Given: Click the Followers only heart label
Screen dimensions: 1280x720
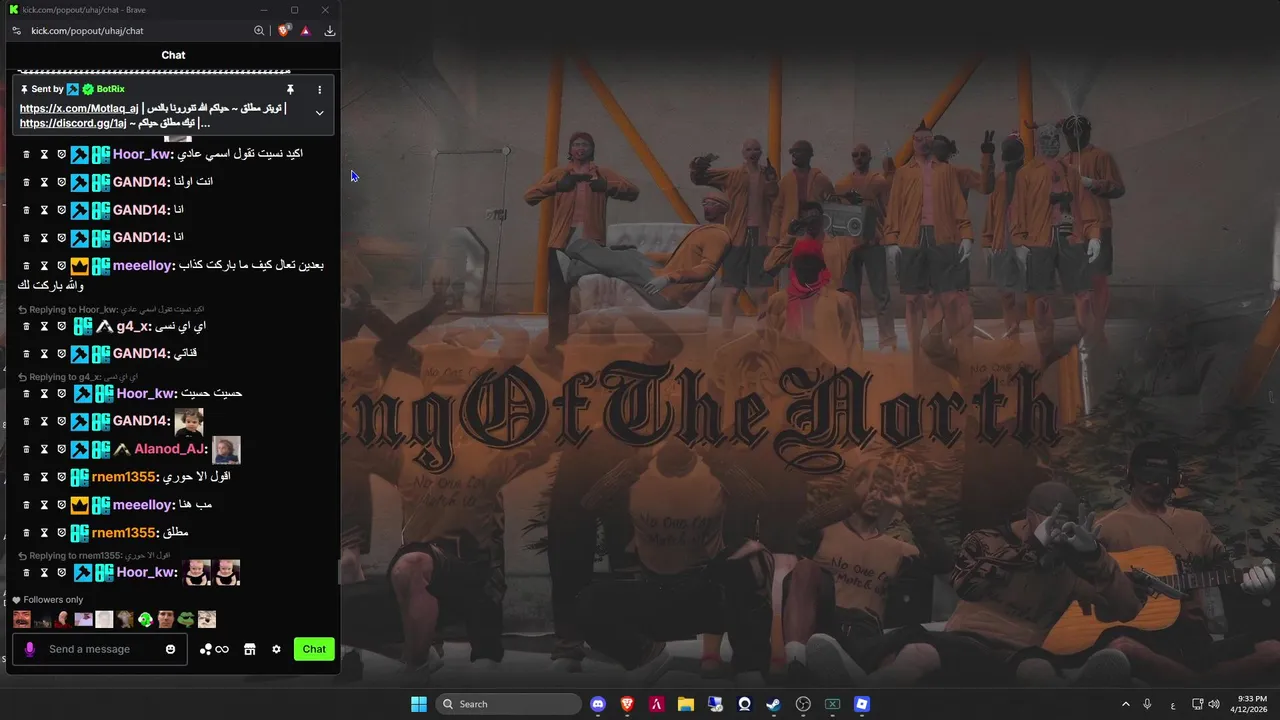Looking at the screenshot, I should 47,600.
